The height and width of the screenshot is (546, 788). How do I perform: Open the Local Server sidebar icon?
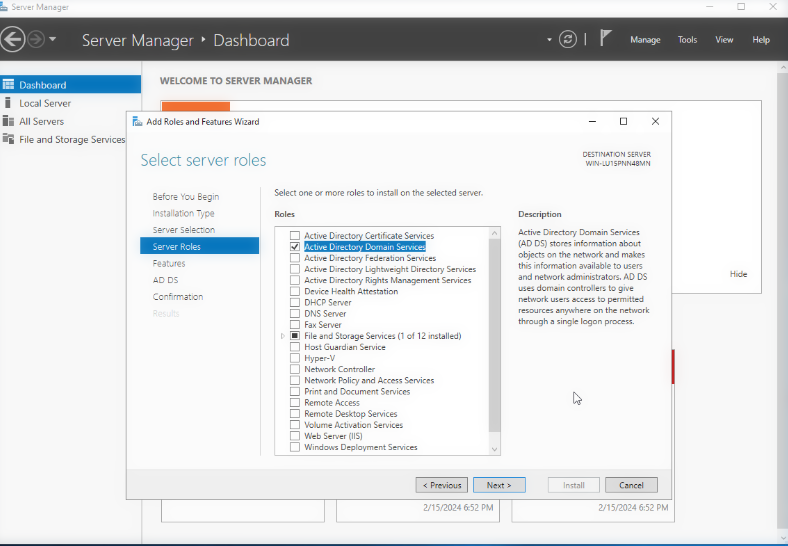click(x=8, y=103)
